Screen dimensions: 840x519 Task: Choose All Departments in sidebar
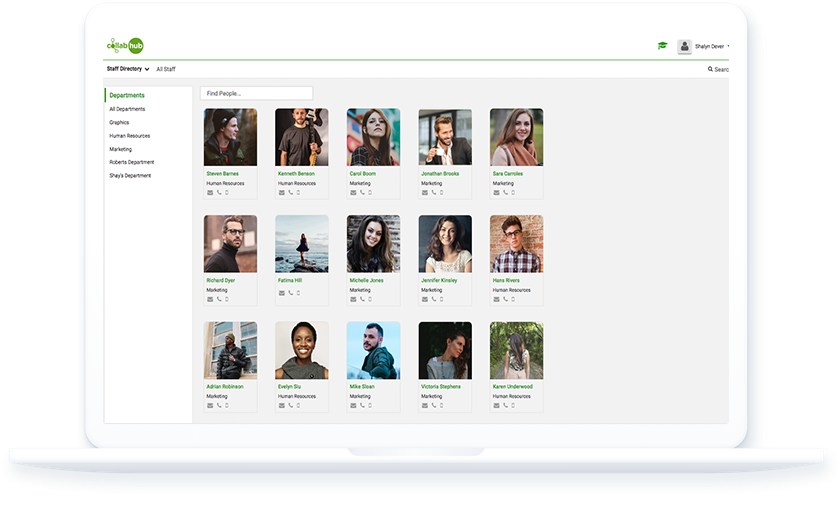click(x=127, y=109)
